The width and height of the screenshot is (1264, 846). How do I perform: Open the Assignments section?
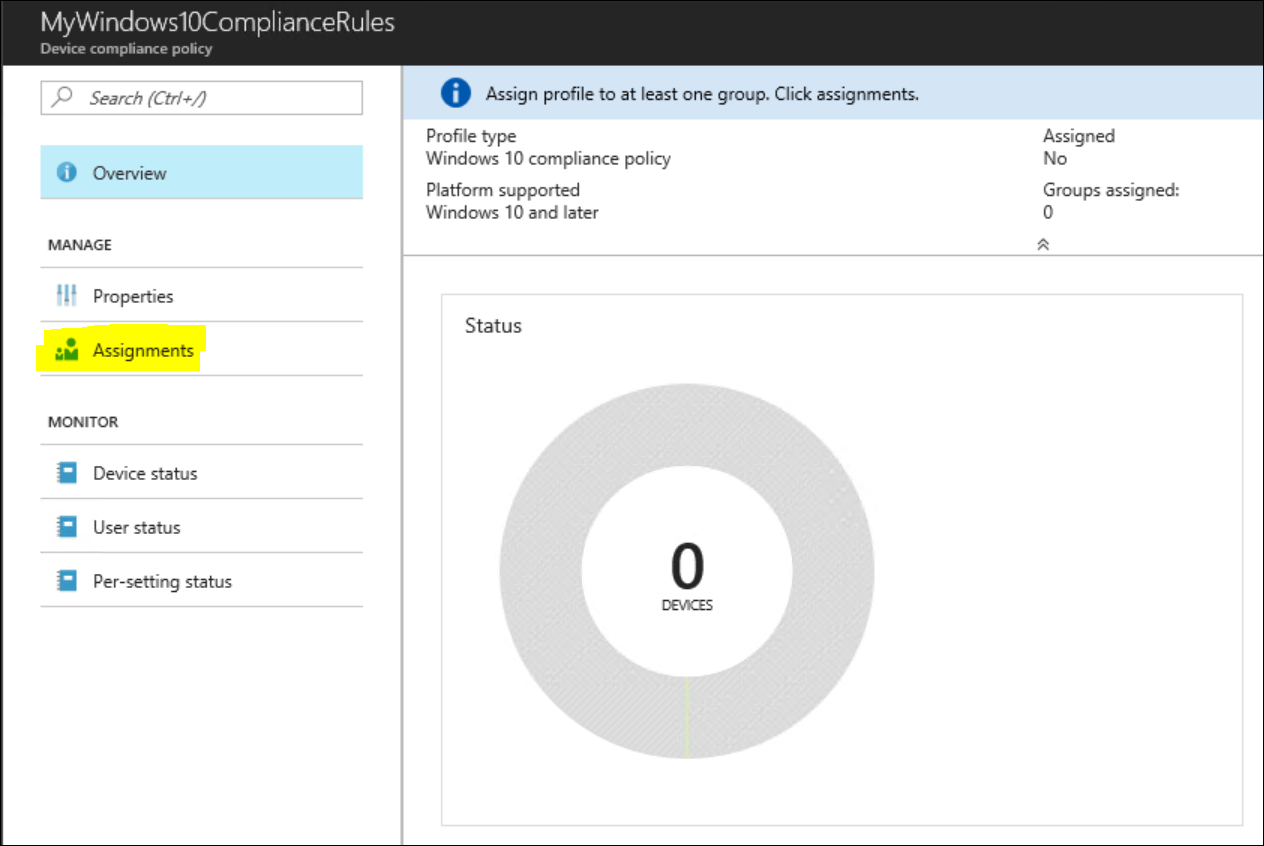point(201,350)
